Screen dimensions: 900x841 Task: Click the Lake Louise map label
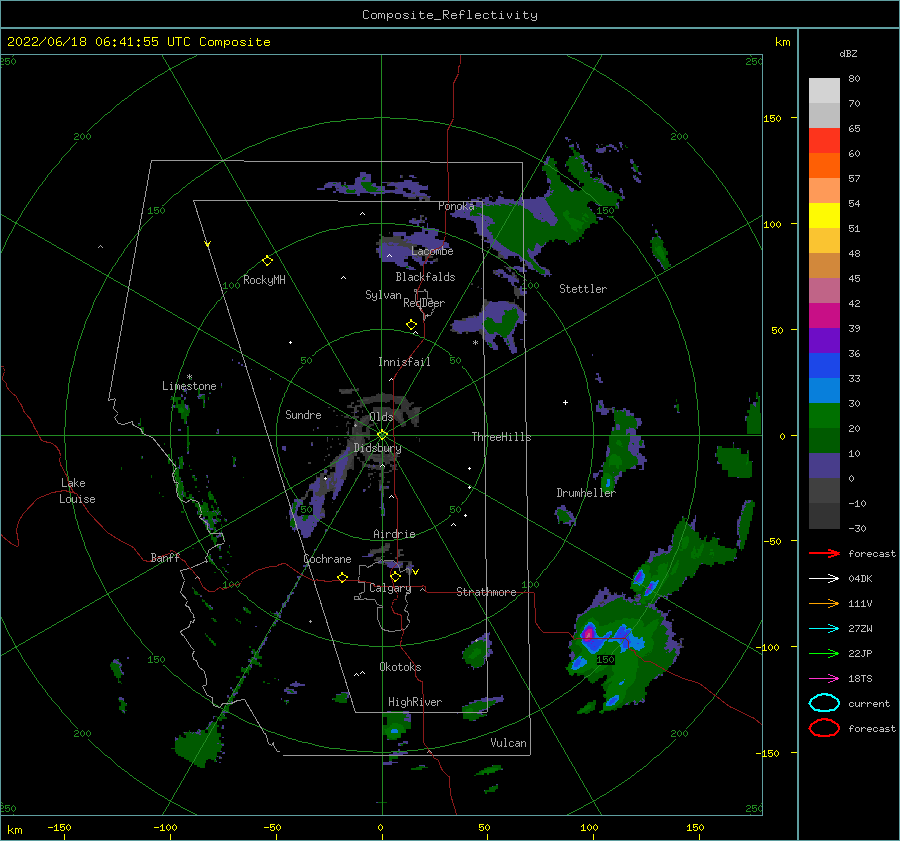tap(77, 491)
